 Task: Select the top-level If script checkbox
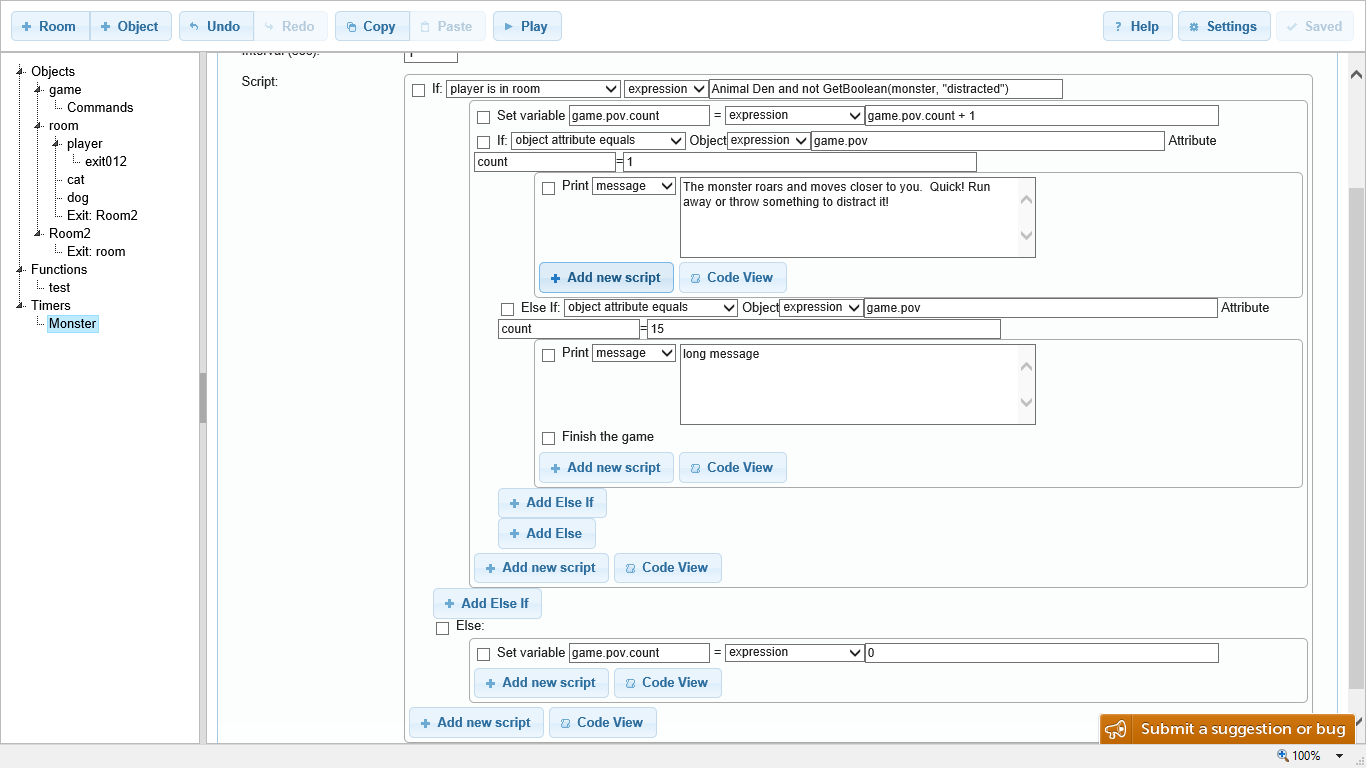pyautogui.click(x=418, y=91)
